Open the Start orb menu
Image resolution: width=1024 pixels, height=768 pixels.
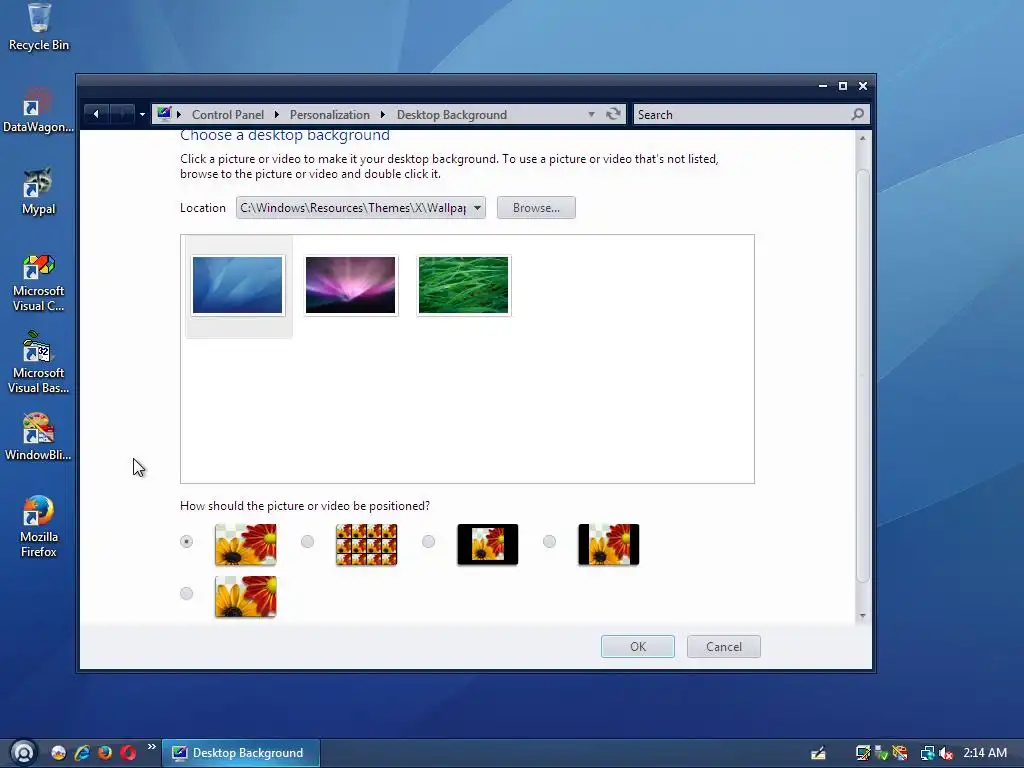coord(23,752)
